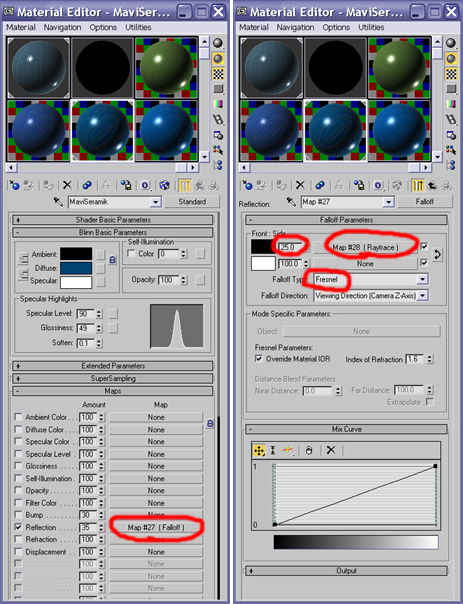Open MaviSeramik material name dropdown
This screenshot has width=463, height=604.
coord(156,202)
